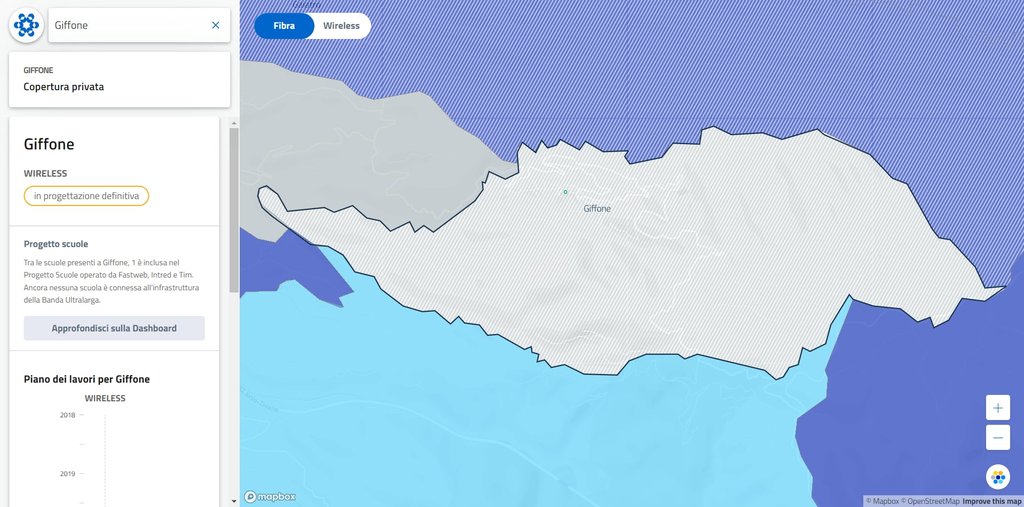
Task: Zoom out of the map
Action: [998, 438]
